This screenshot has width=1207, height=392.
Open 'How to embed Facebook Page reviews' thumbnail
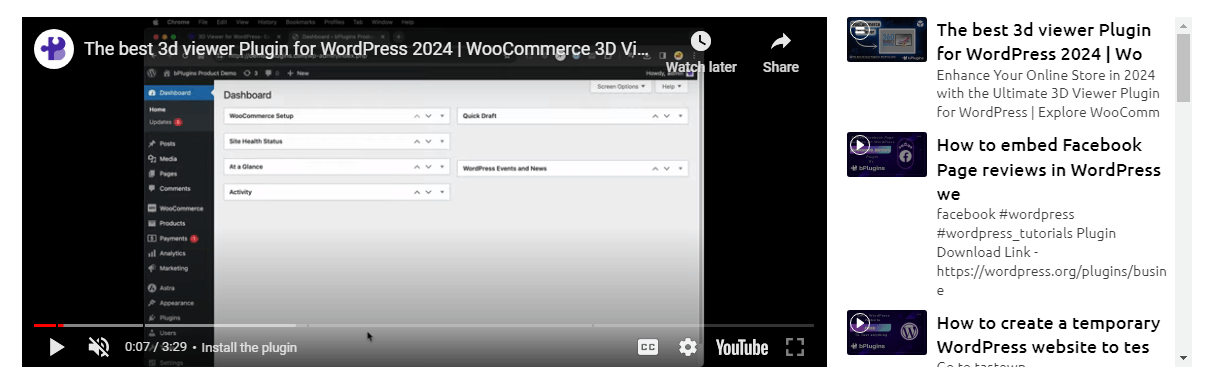pyautogui.click(x=887, y=155)
